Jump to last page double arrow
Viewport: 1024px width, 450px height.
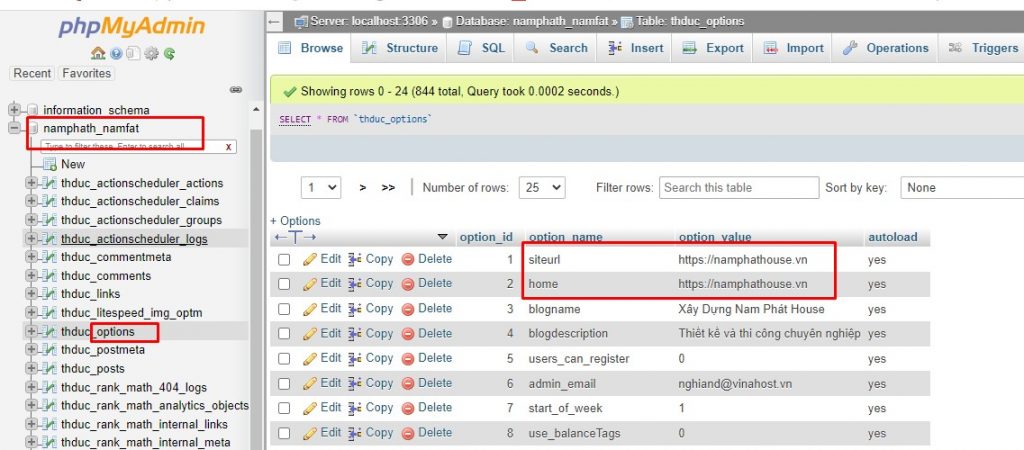[389, 187]
